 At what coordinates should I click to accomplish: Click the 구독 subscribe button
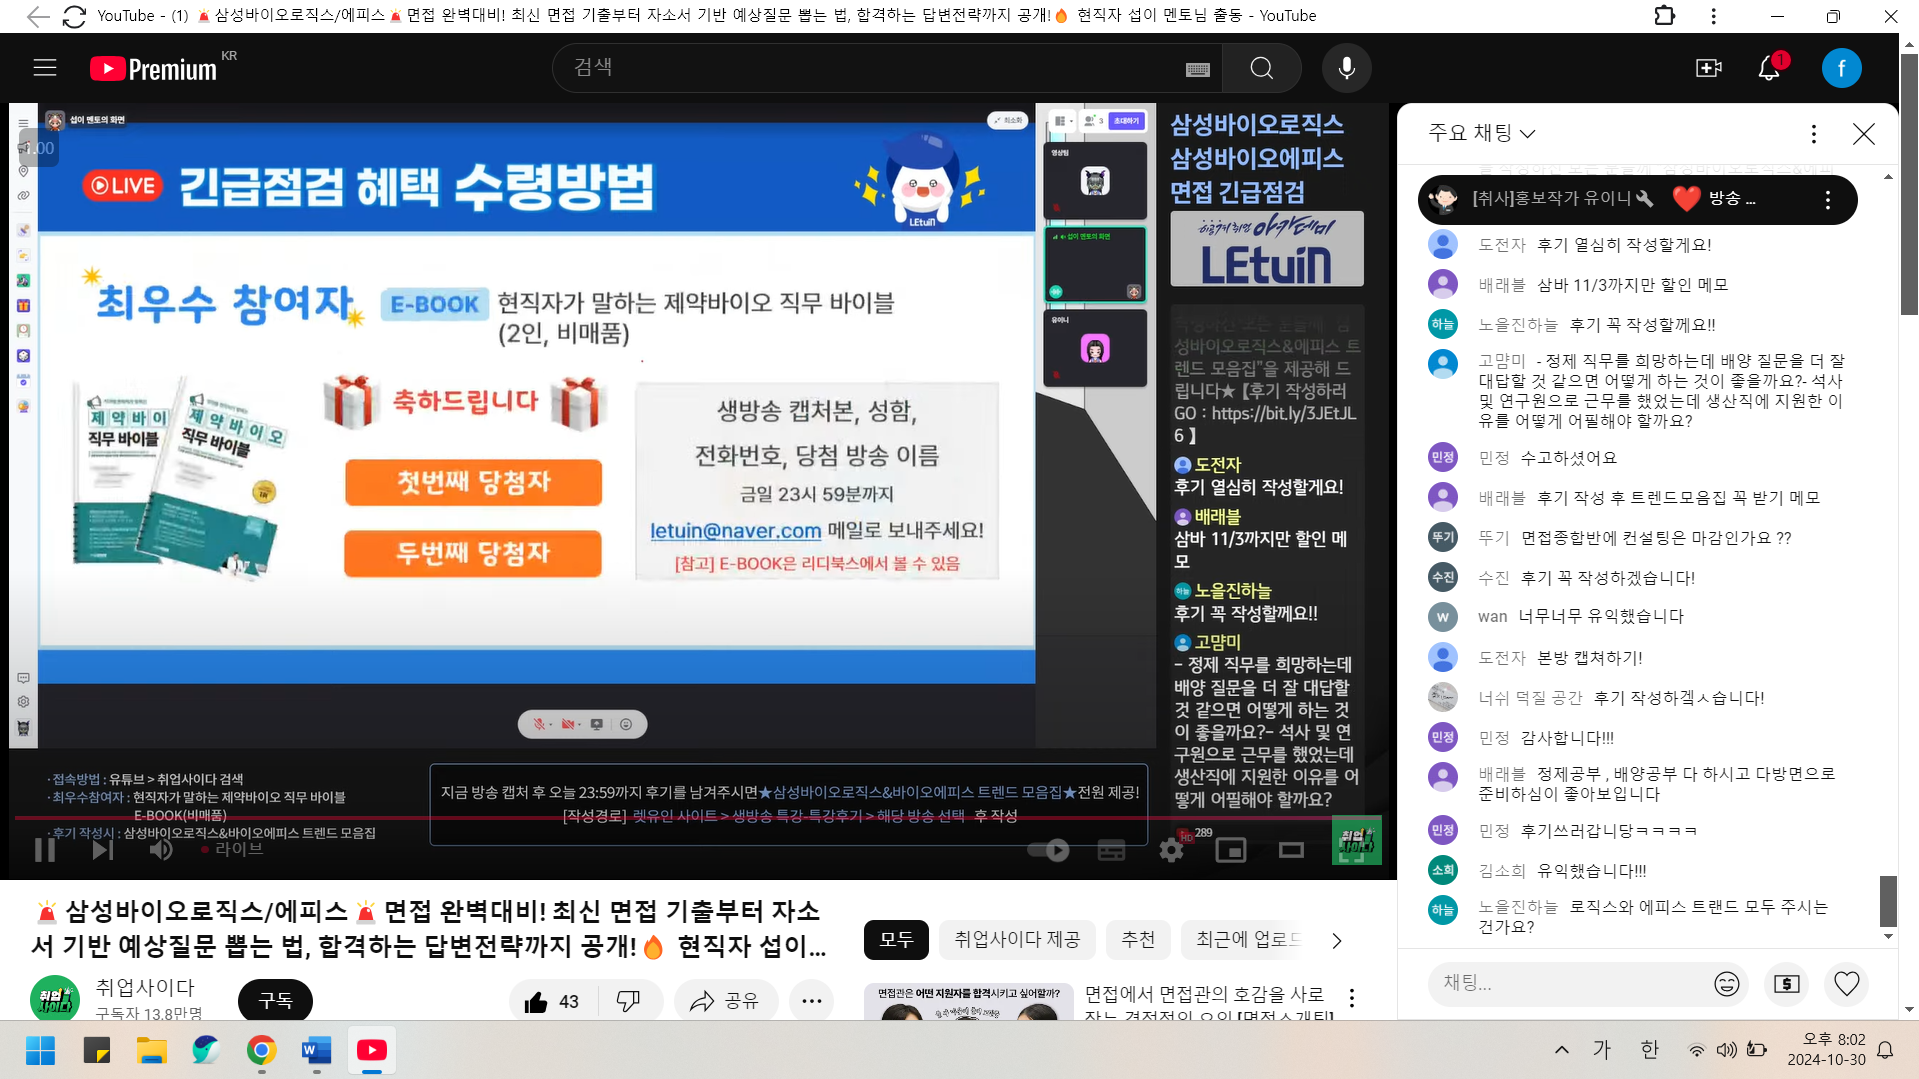275,1001
